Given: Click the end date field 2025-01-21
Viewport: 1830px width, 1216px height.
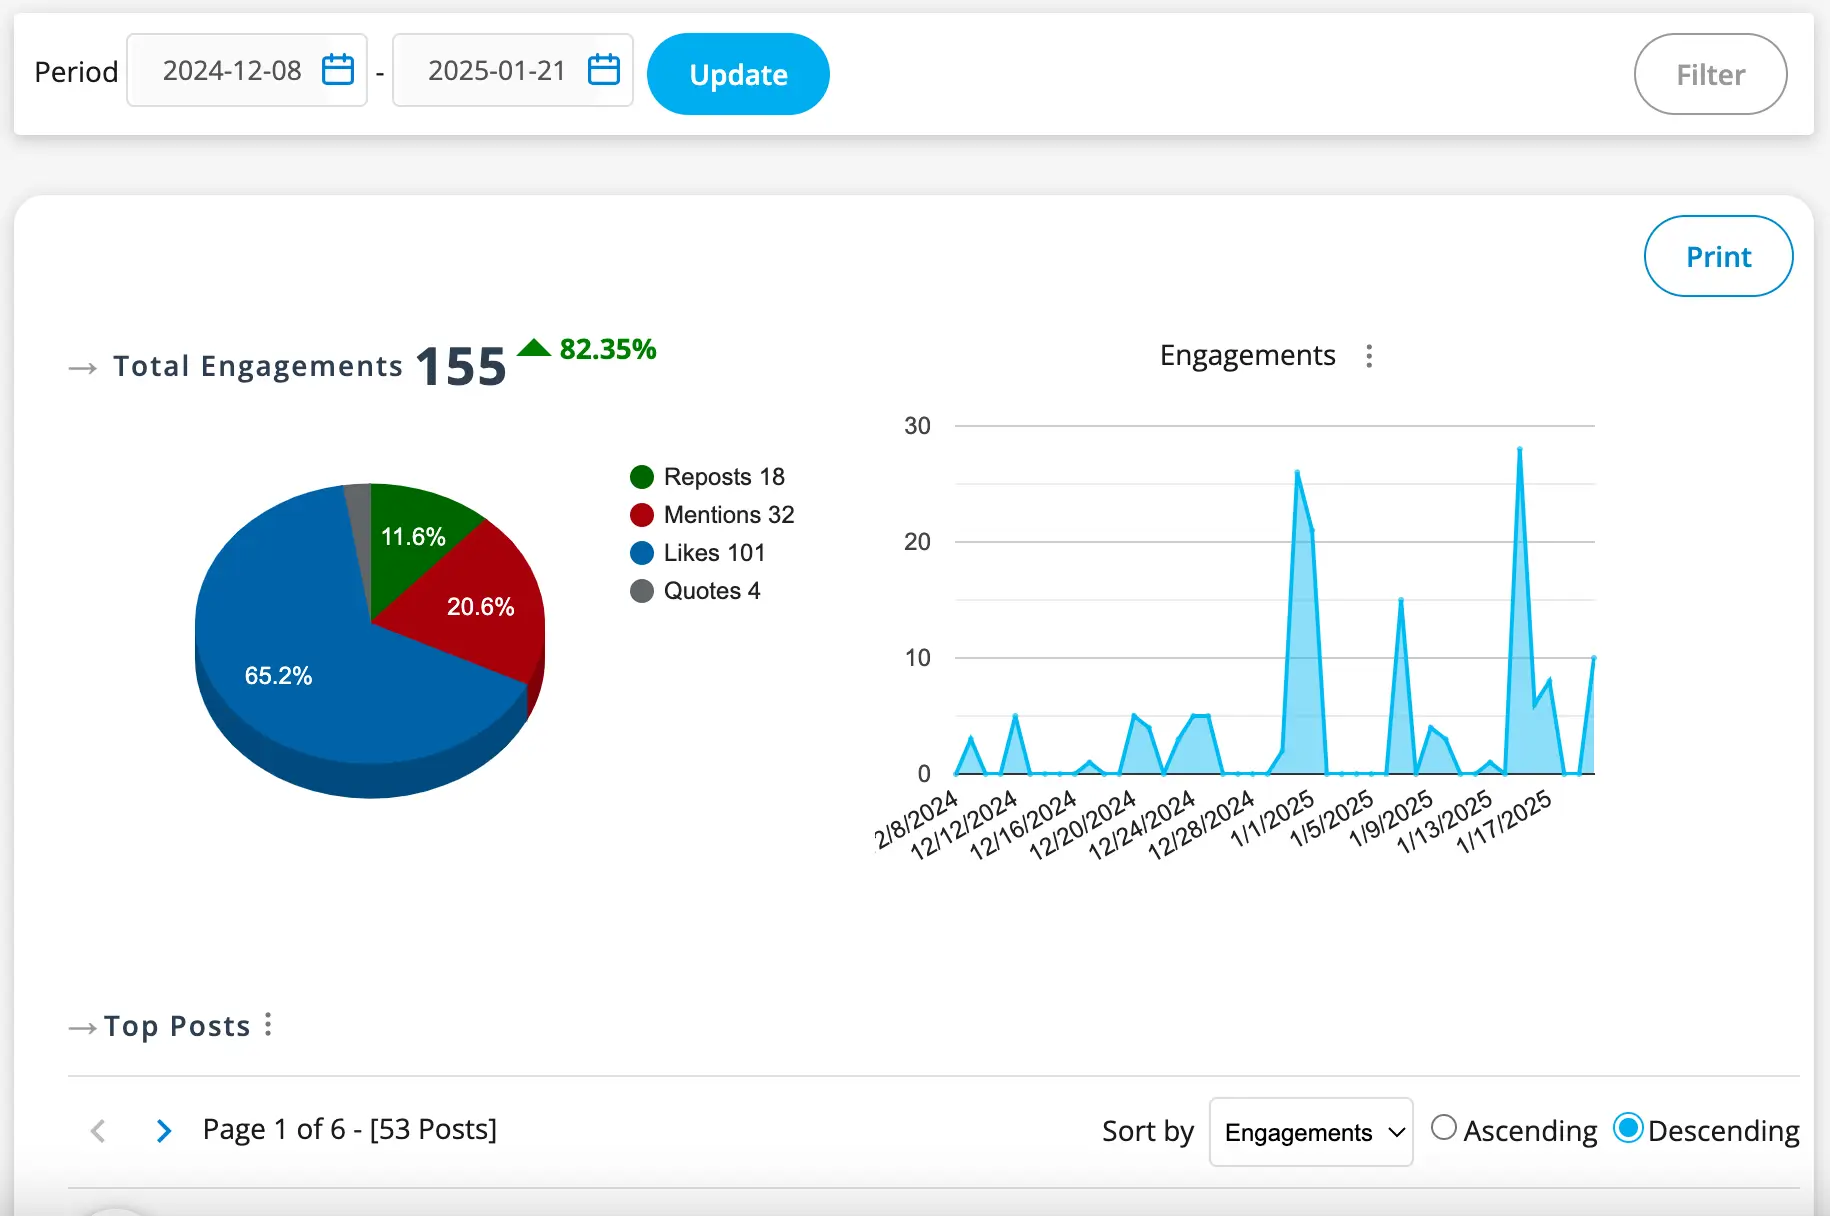Looking at the screenshot, I should (496, 71).
